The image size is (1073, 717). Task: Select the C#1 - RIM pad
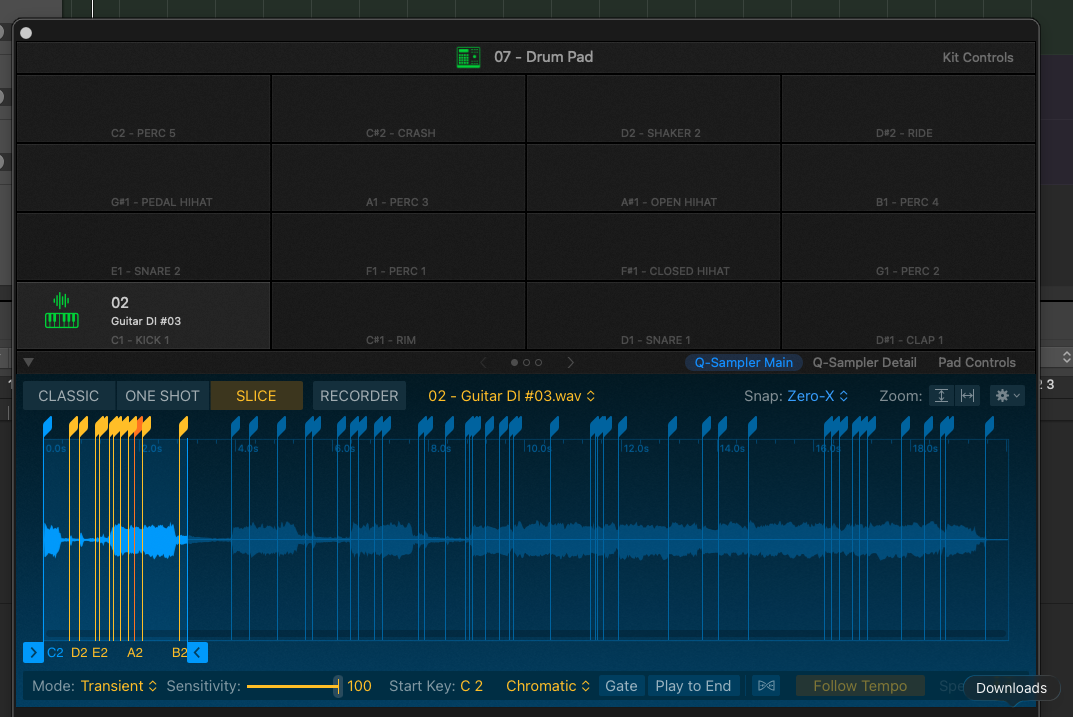point(399,316)
